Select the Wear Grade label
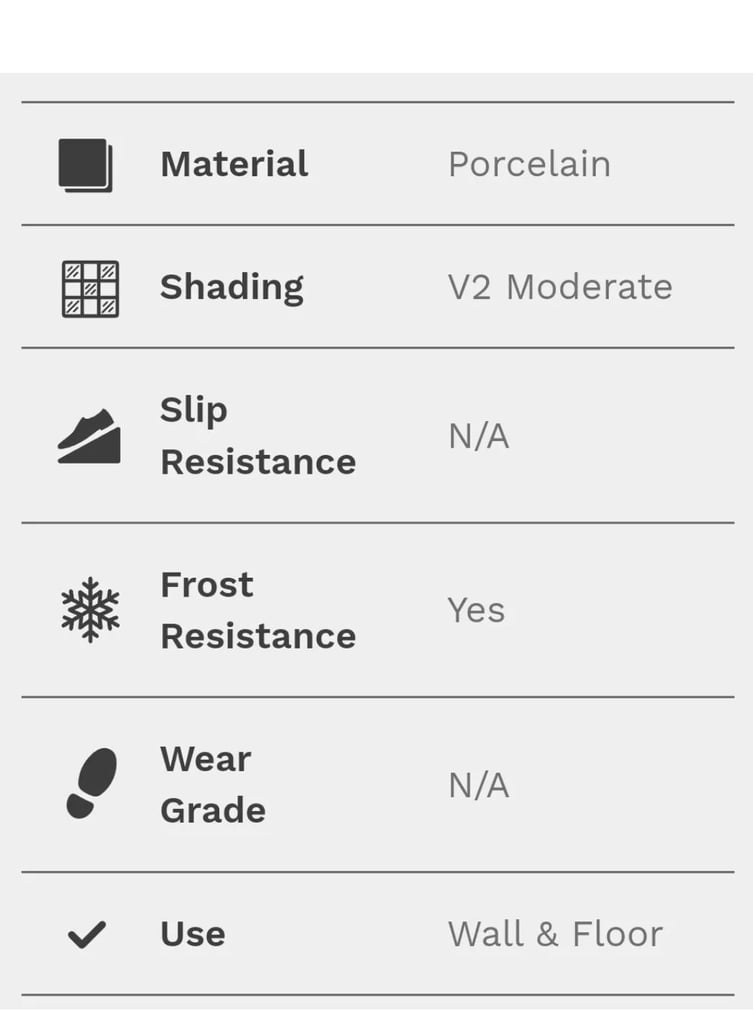This screenshot has width=753, height=1024. [213, 784]
